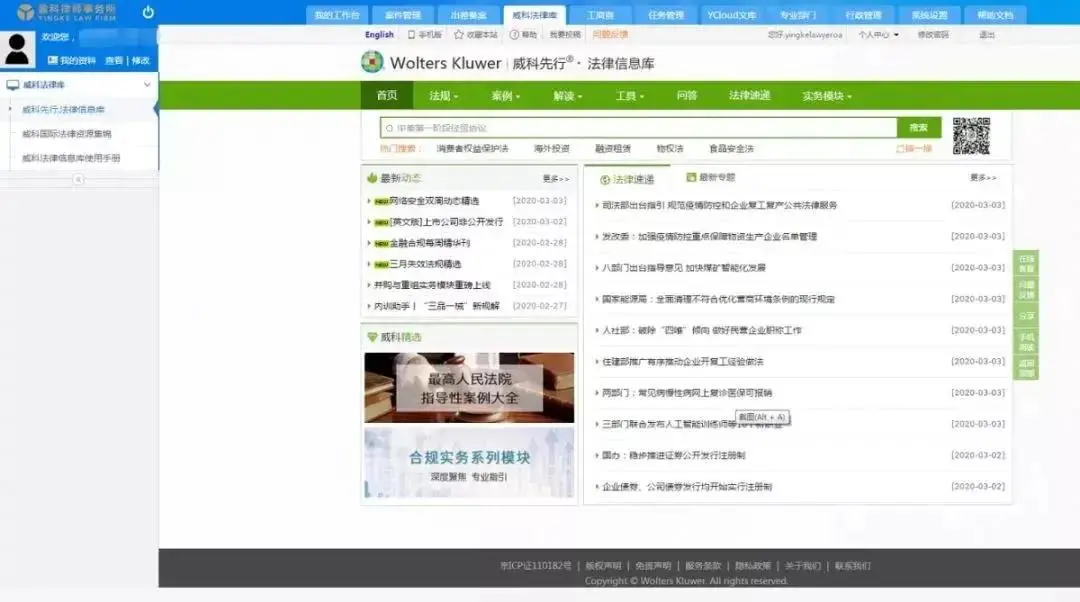Click 退出 to log out
Screen dimensions: 1080x602
pyautogui.click(x=987, y=34)
